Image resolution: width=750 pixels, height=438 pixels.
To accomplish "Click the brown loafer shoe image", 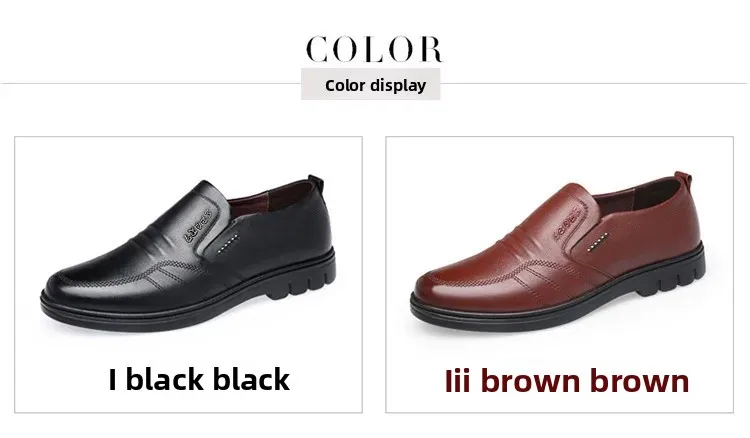I will click(x=558, y=254).
